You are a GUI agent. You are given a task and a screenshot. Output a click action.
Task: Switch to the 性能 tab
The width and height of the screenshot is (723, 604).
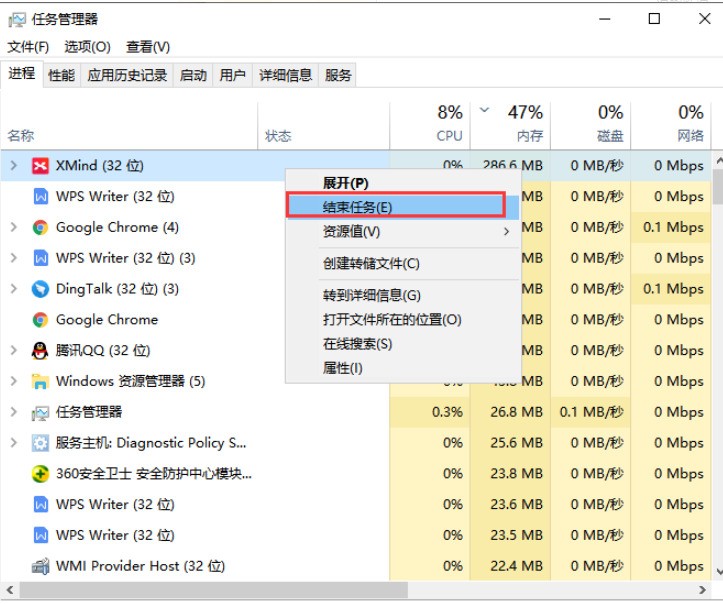61,75
